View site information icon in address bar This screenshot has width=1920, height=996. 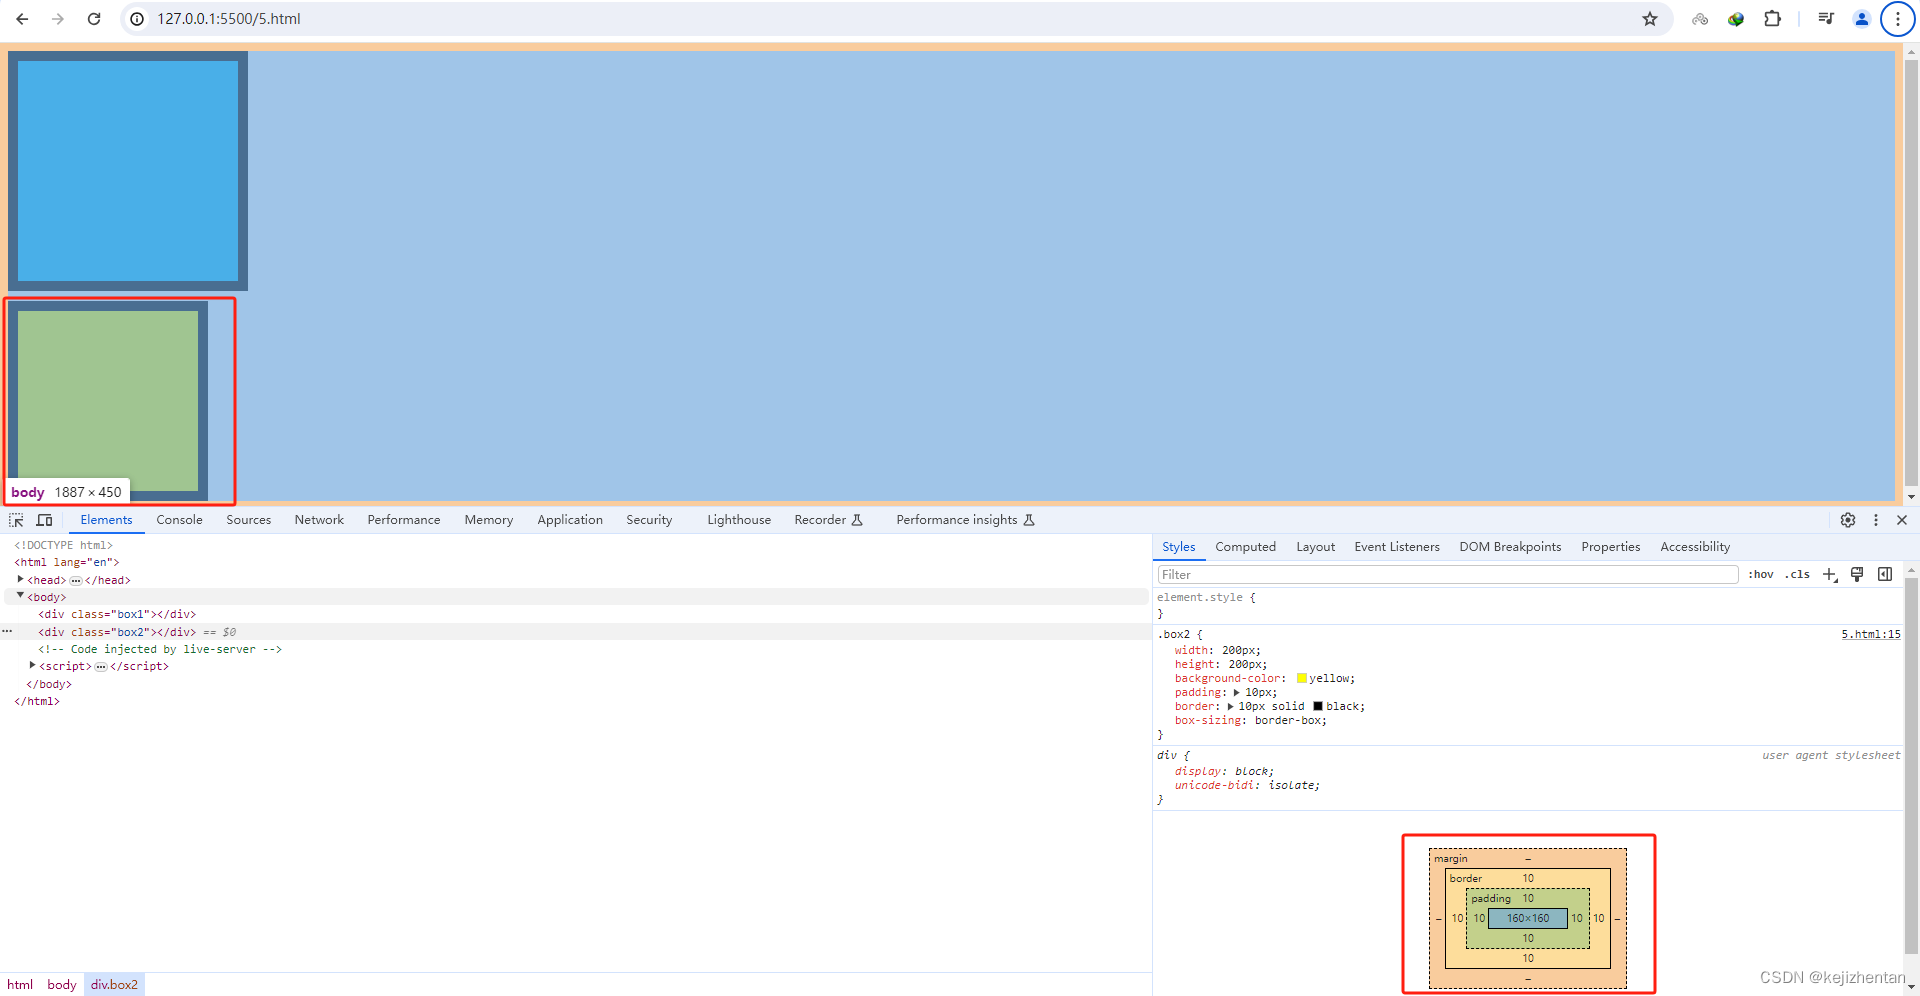pos(137,19)
